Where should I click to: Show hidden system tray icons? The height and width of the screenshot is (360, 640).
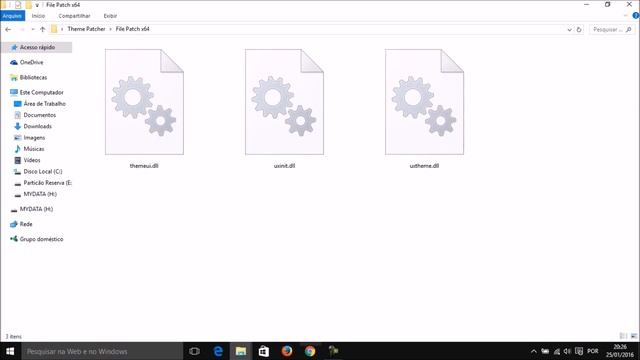click(533, 351)
